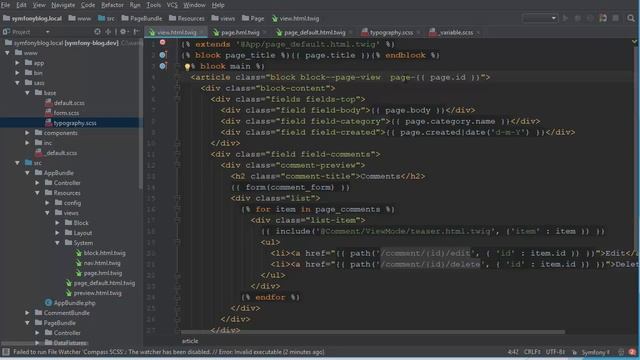Click the Run triangle icon in toolbar
The image size is (640, 360).
click(565, 18)
